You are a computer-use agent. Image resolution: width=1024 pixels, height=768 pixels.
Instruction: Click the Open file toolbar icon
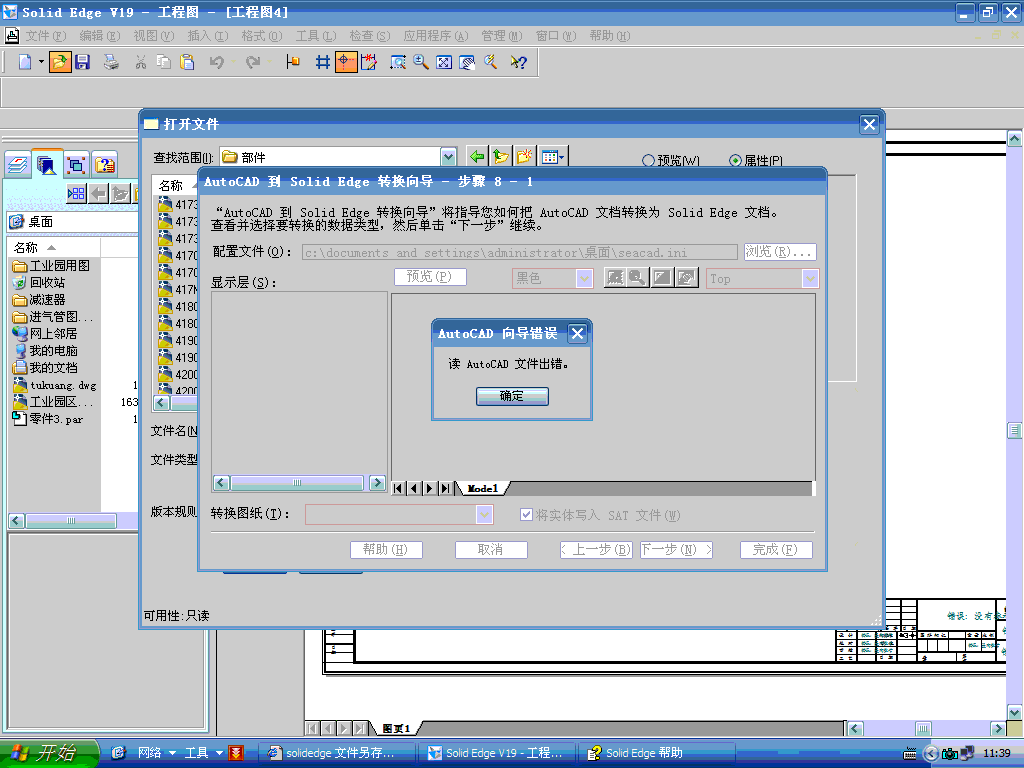point(59,62)
